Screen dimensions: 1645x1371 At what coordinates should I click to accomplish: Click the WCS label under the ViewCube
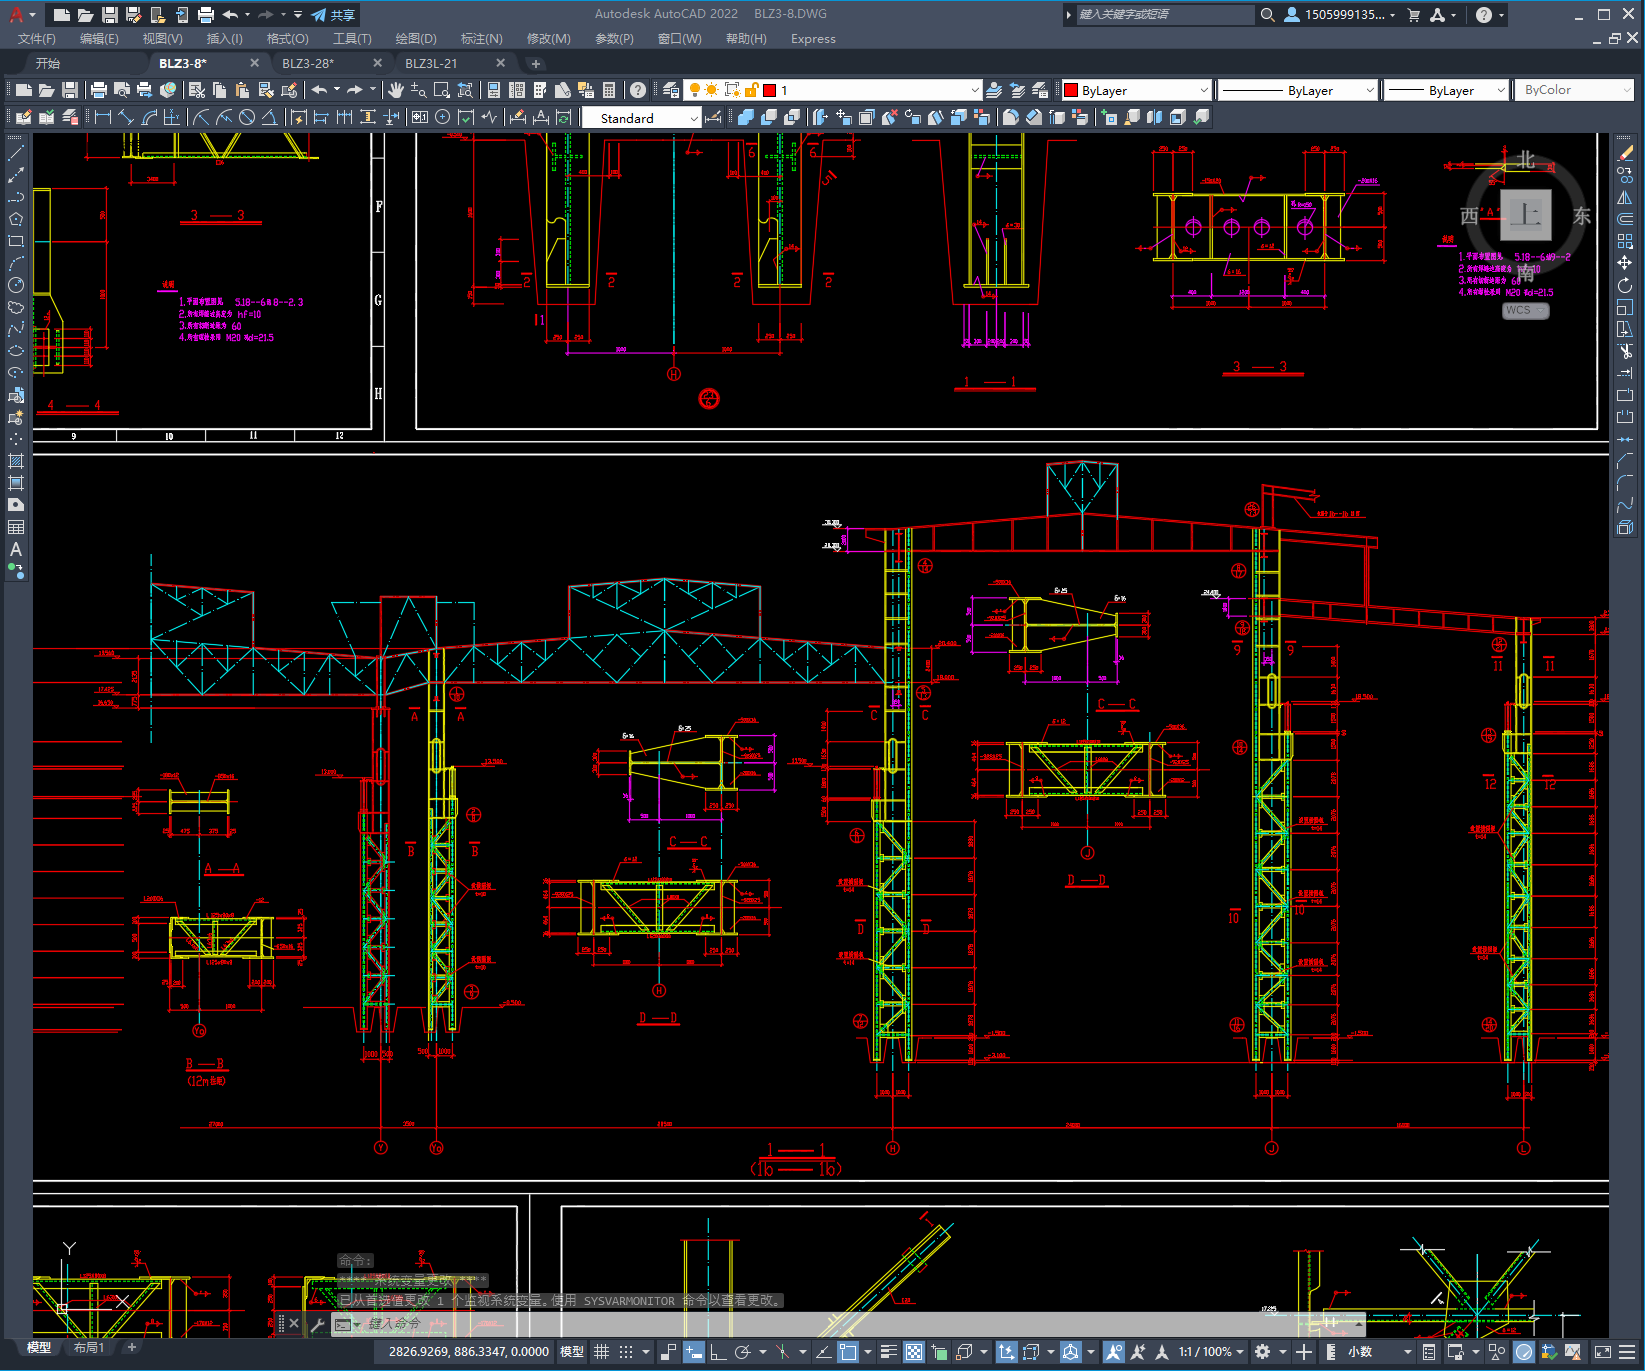[1524, 310]
